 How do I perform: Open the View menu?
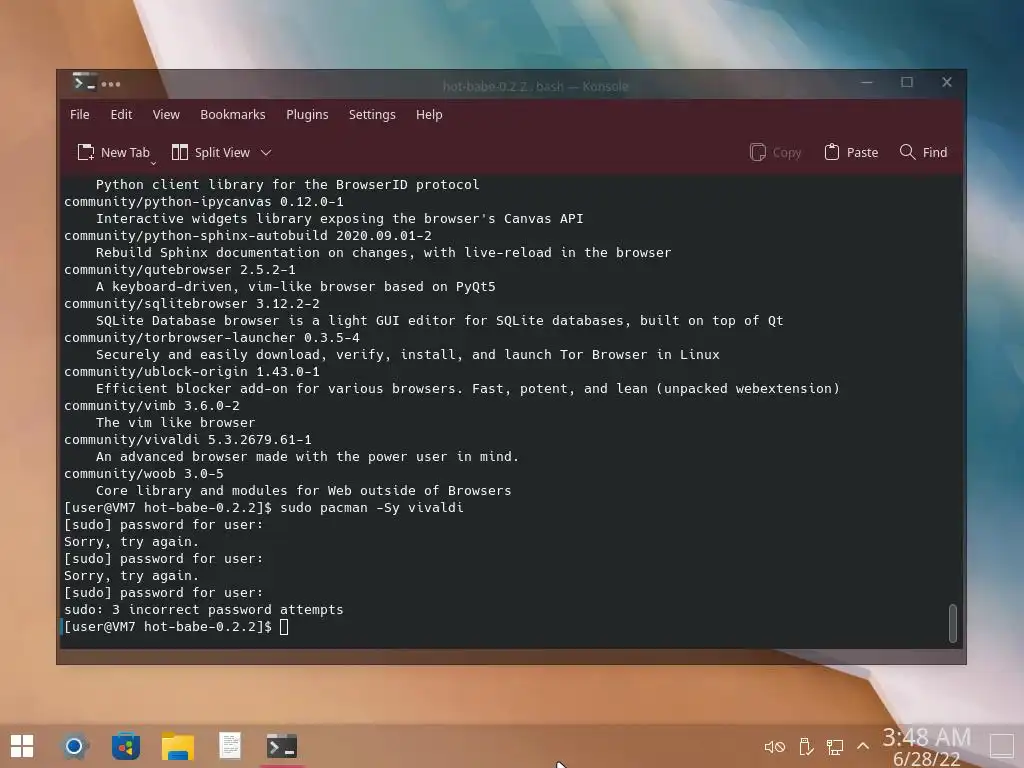pos(166,114)
